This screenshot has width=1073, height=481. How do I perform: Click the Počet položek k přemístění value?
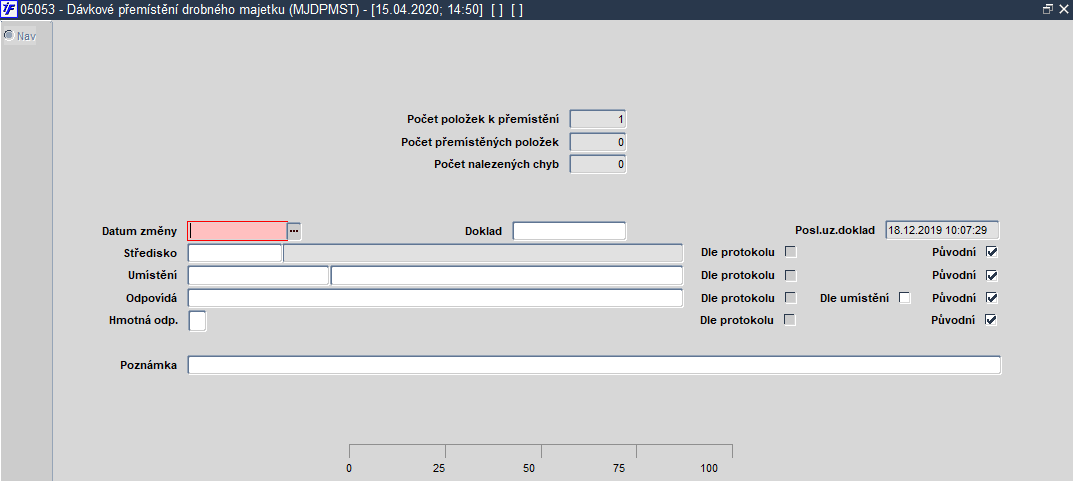pos(598,119)
